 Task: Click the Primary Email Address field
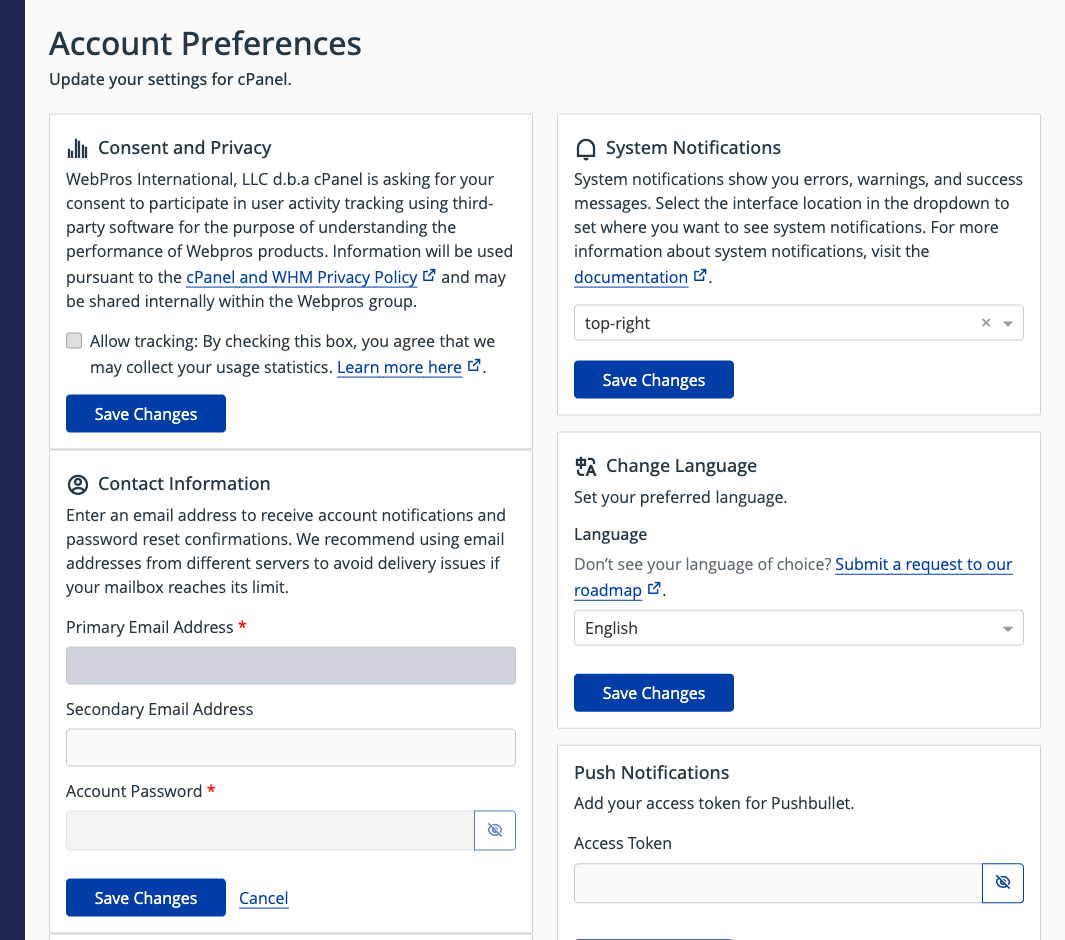click(291, 666)
